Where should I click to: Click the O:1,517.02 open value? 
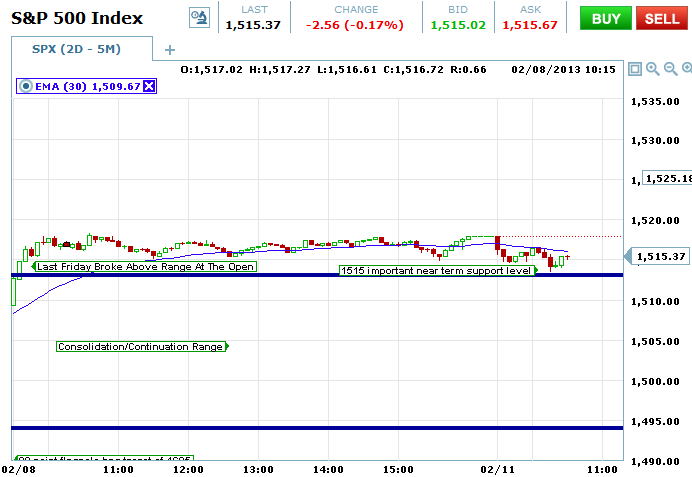[211, 70]
